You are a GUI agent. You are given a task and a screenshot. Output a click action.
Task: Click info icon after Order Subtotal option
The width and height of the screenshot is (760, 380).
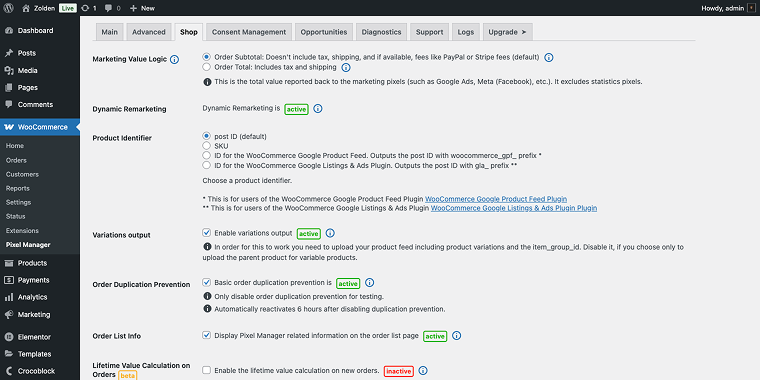coord(549,57)
